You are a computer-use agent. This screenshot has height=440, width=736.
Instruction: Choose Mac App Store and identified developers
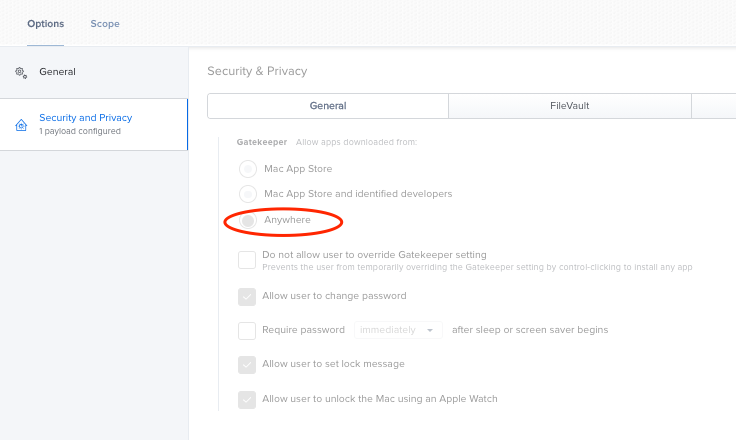click(x=248, y=194)
